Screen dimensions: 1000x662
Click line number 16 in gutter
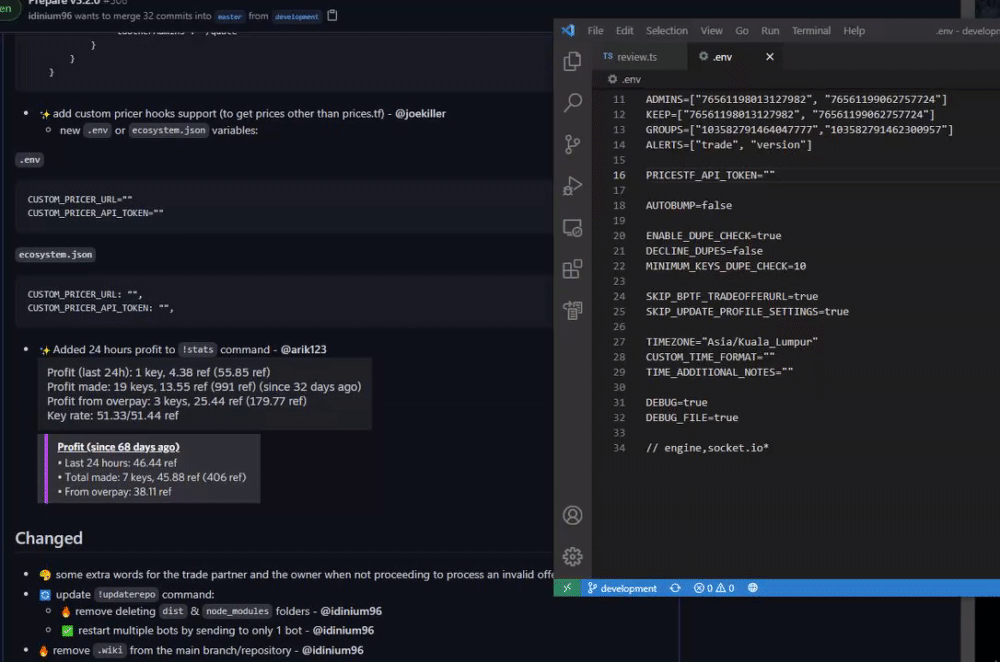[619, 175]
